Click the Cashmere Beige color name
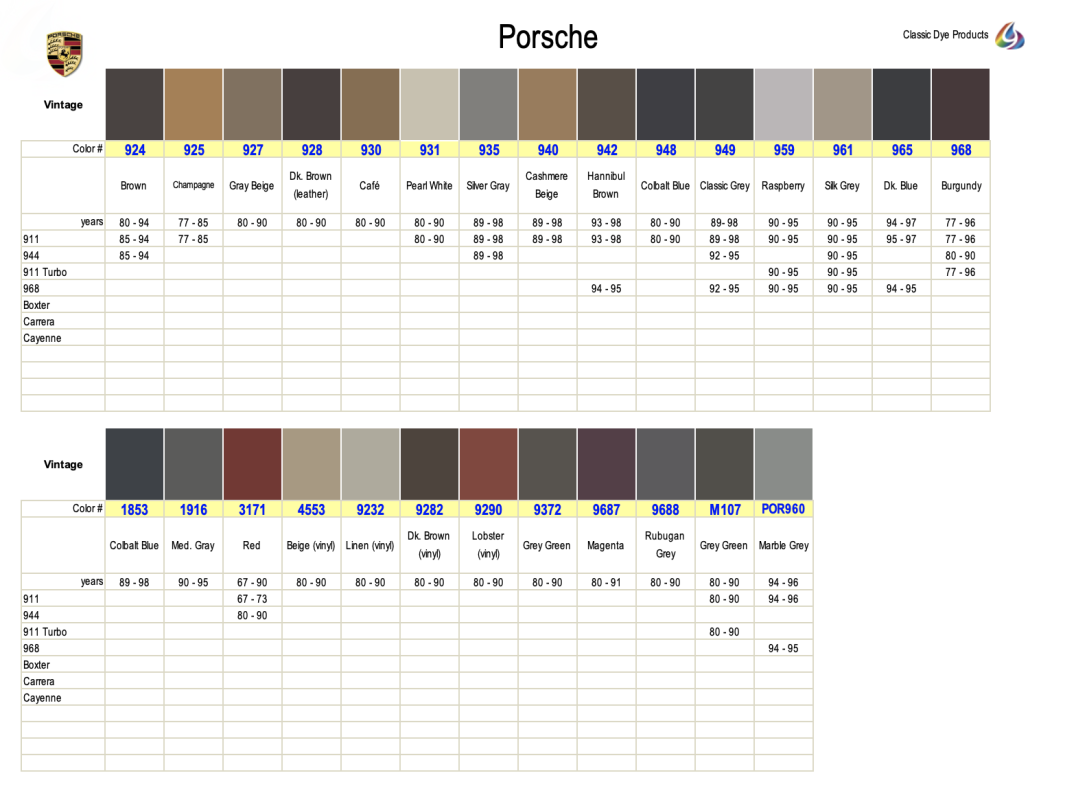Image resolution: width=1076 pixels, height=806 pixels. point(546,185)
